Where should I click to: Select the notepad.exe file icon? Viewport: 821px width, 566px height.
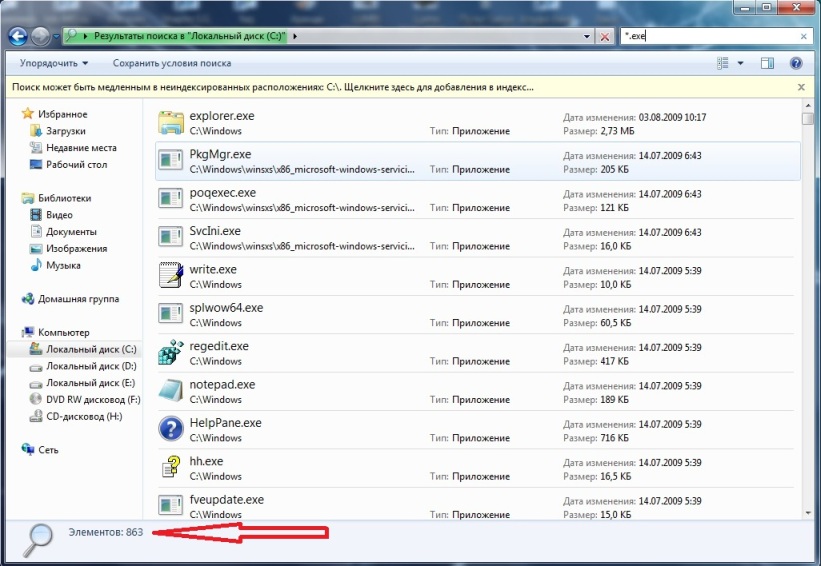pos(171,390)
